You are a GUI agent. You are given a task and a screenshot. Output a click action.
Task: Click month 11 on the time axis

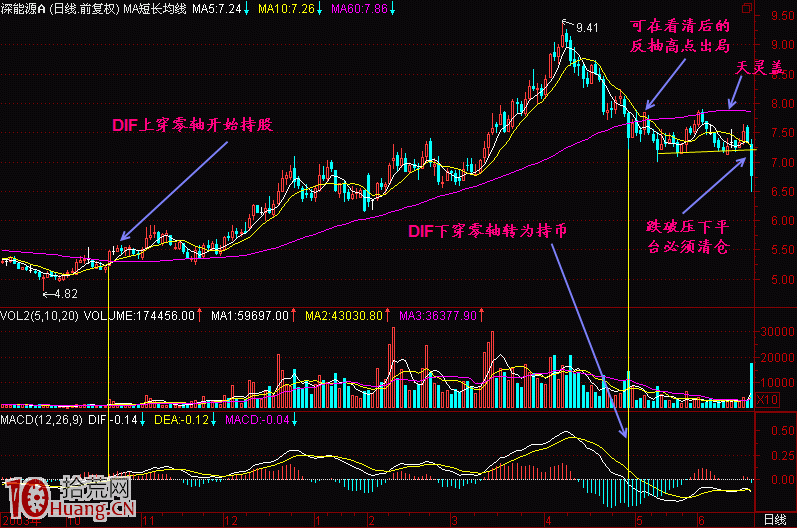point(148,521)
